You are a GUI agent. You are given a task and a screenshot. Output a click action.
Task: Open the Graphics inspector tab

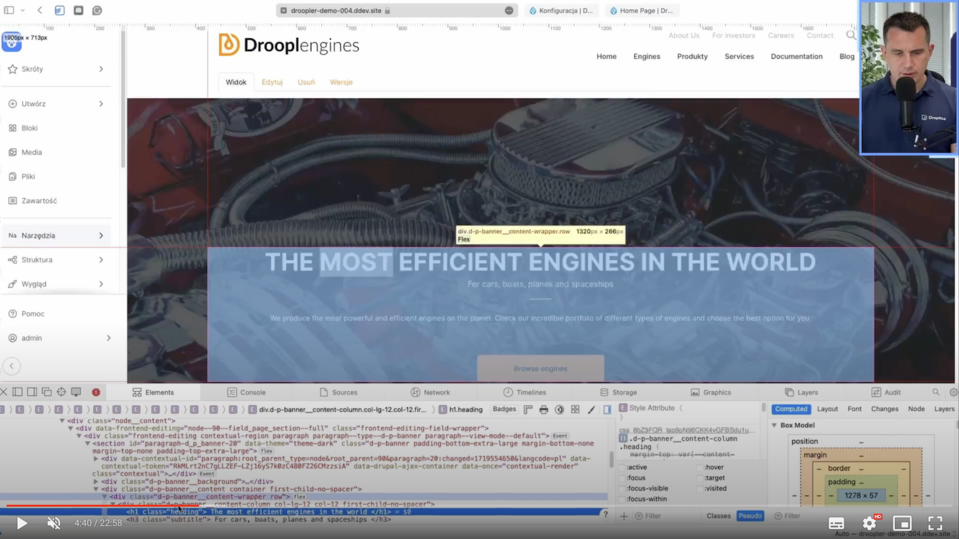(711, 392)
